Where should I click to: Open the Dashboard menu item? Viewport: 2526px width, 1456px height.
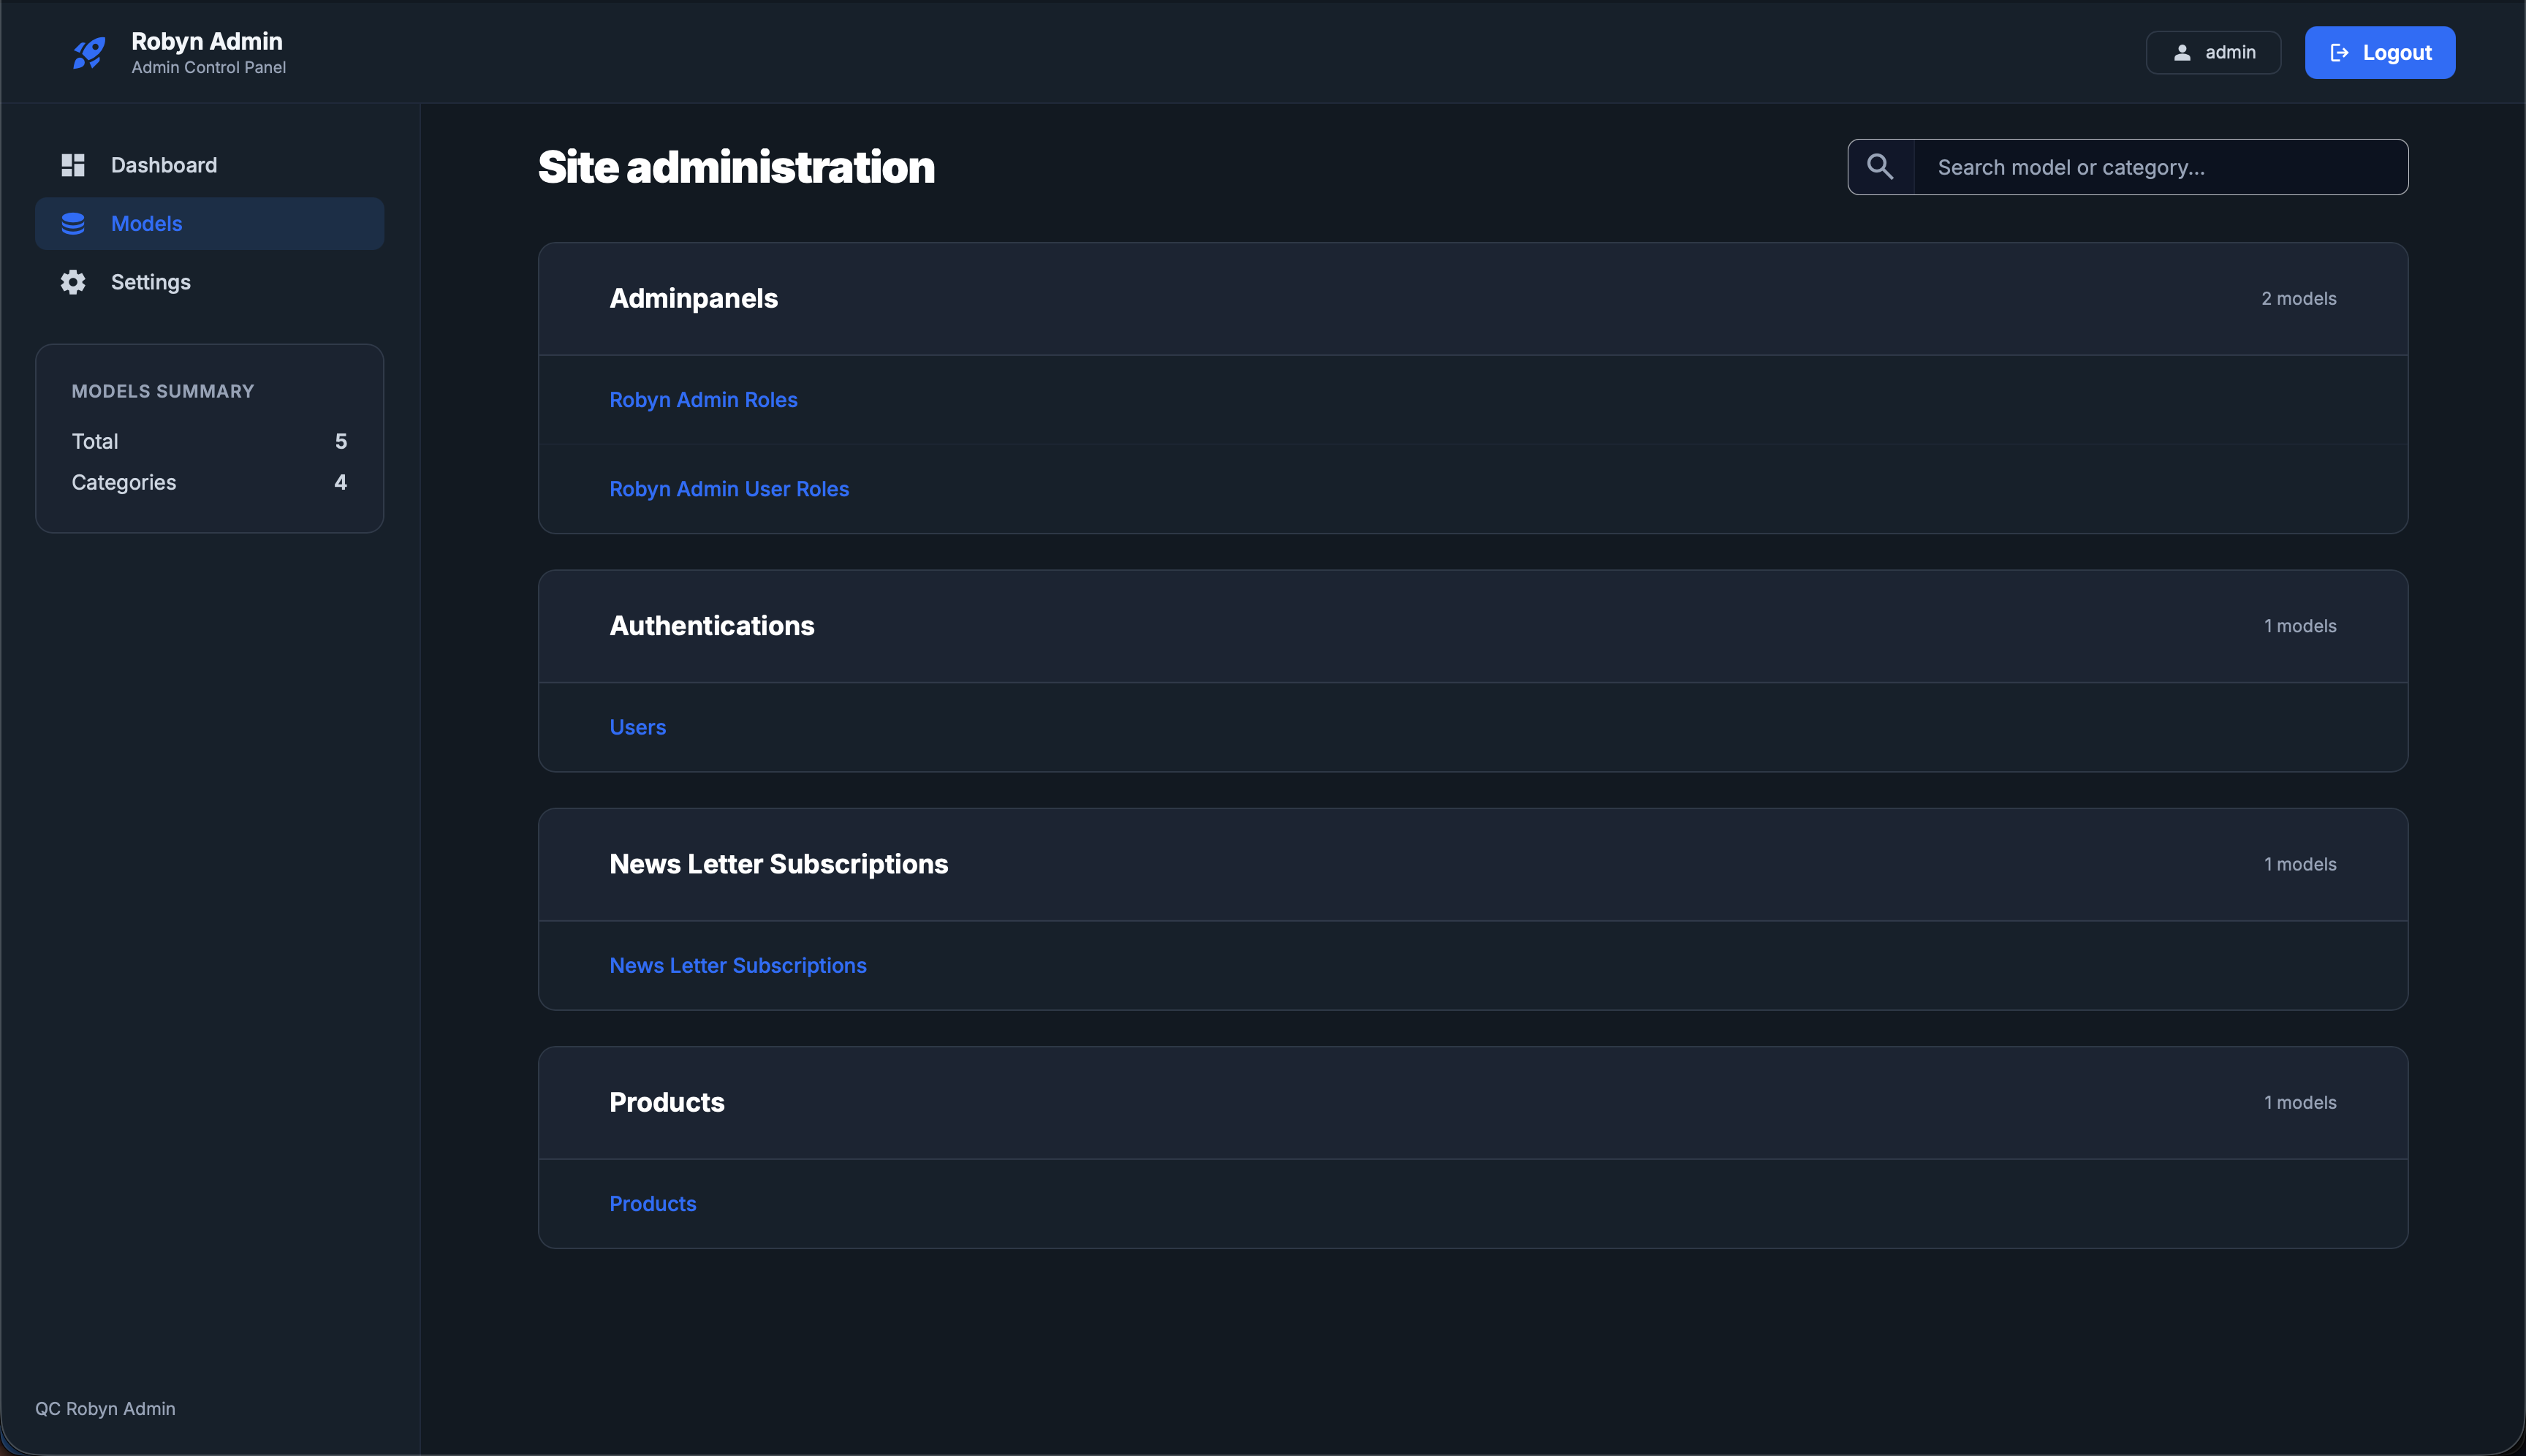210,165
